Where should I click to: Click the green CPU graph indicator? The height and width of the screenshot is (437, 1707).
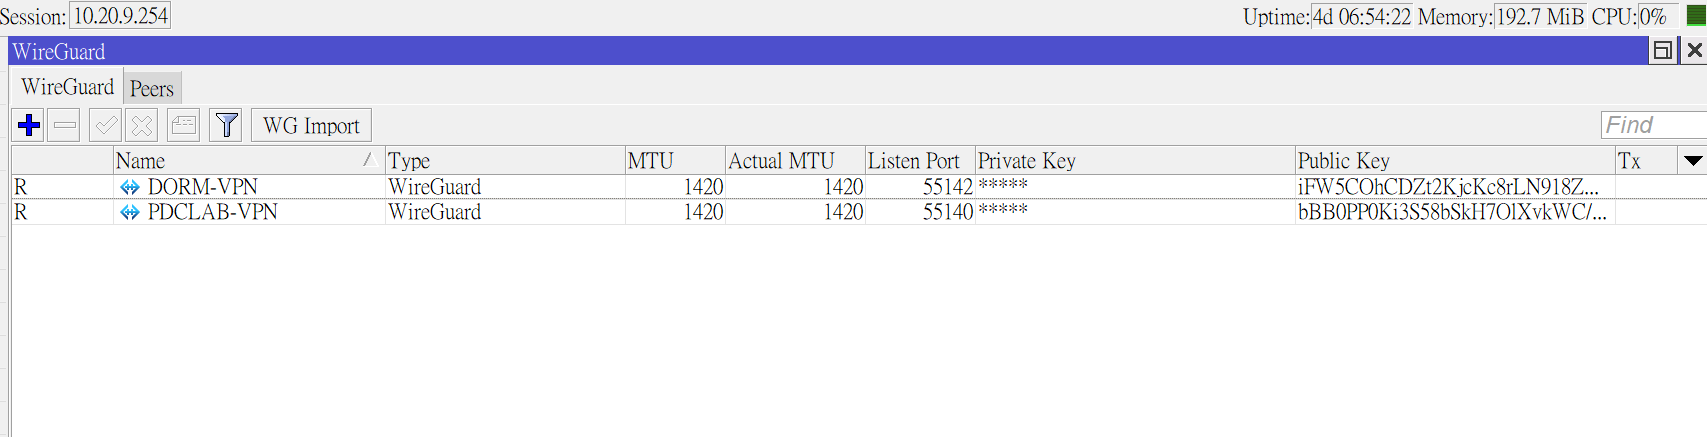click(x=1696, y=16)
